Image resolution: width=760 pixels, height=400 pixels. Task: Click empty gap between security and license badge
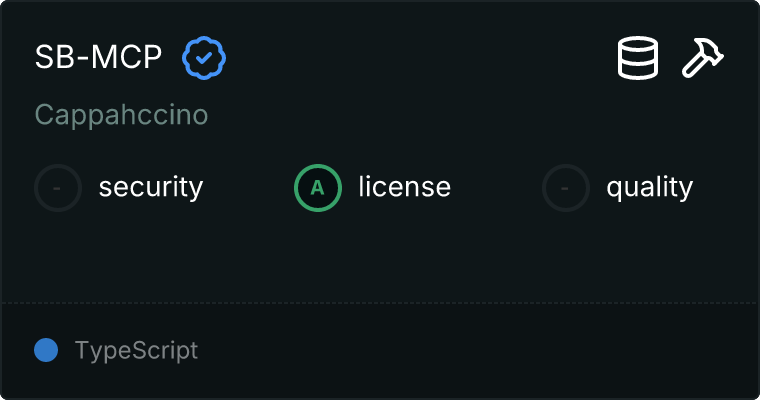[248, 188]
